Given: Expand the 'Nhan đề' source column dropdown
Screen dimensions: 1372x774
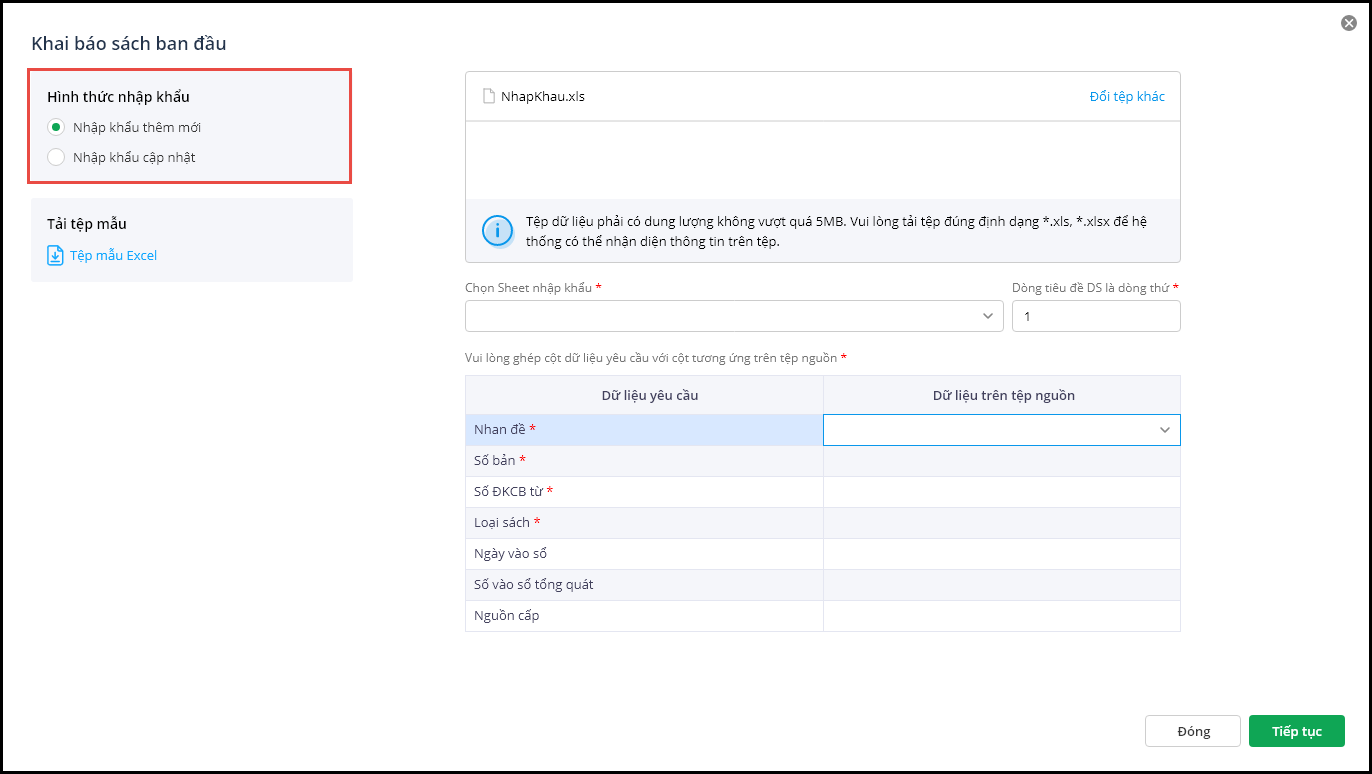Looking at the screenshot, I should 1164,430.
